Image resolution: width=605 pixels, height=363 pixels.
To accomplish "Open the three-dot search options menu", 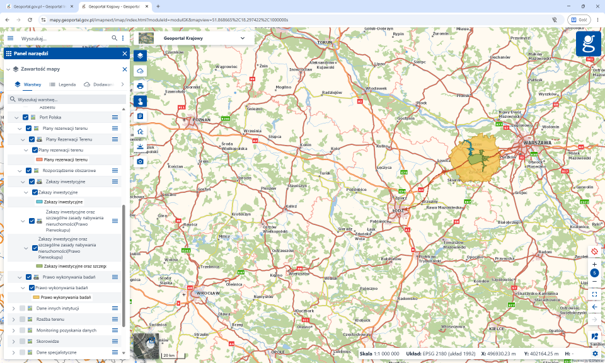I will (x=123, y=38).
